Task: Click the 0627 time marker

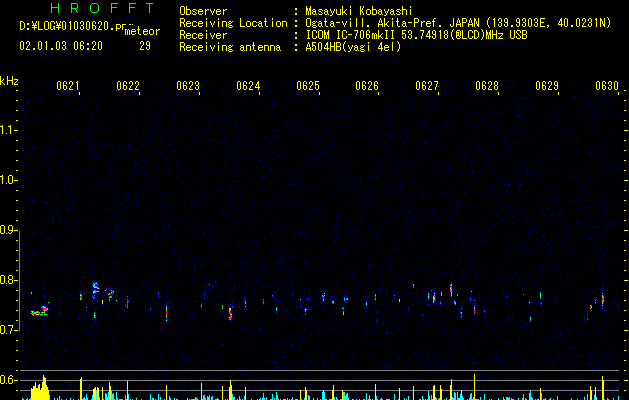Action: point(427,86)
